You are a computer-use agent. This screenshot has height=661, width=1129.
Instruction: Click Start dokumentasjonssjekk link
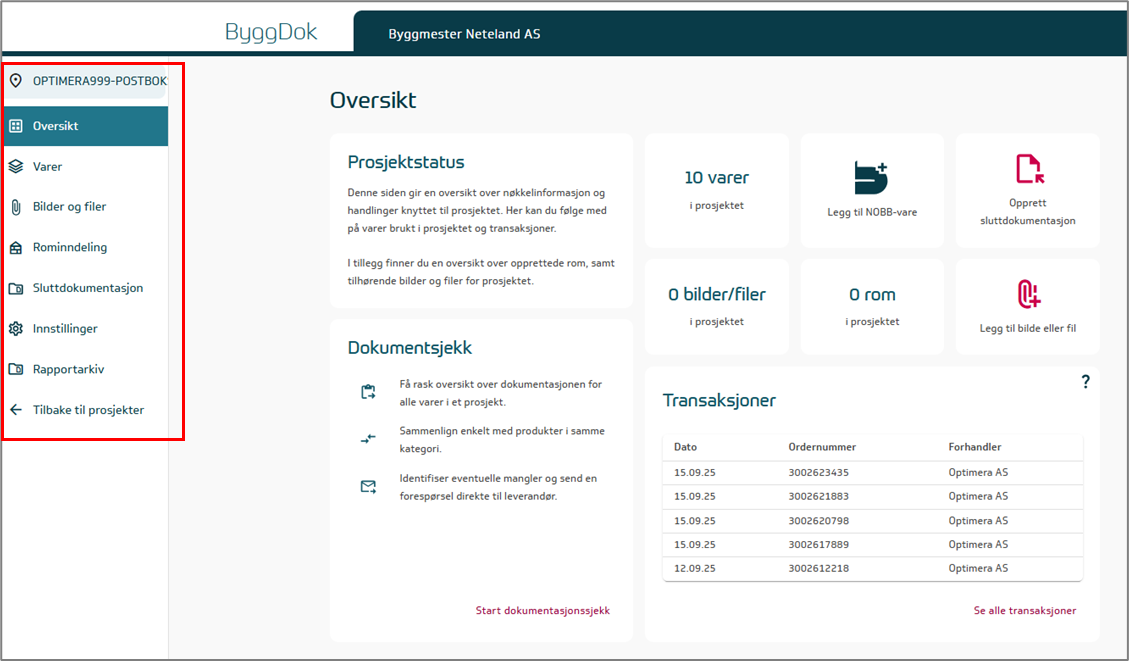coord(542,610)
